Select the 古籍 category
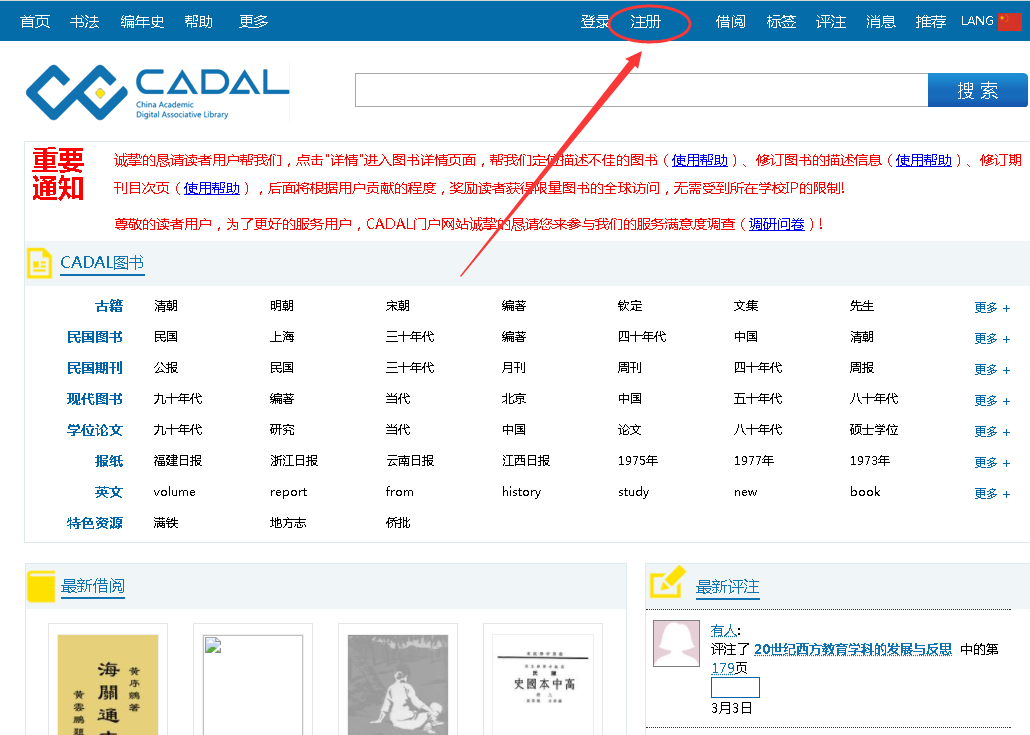This screenshot has height=735, width=1030. coord(109,306)
